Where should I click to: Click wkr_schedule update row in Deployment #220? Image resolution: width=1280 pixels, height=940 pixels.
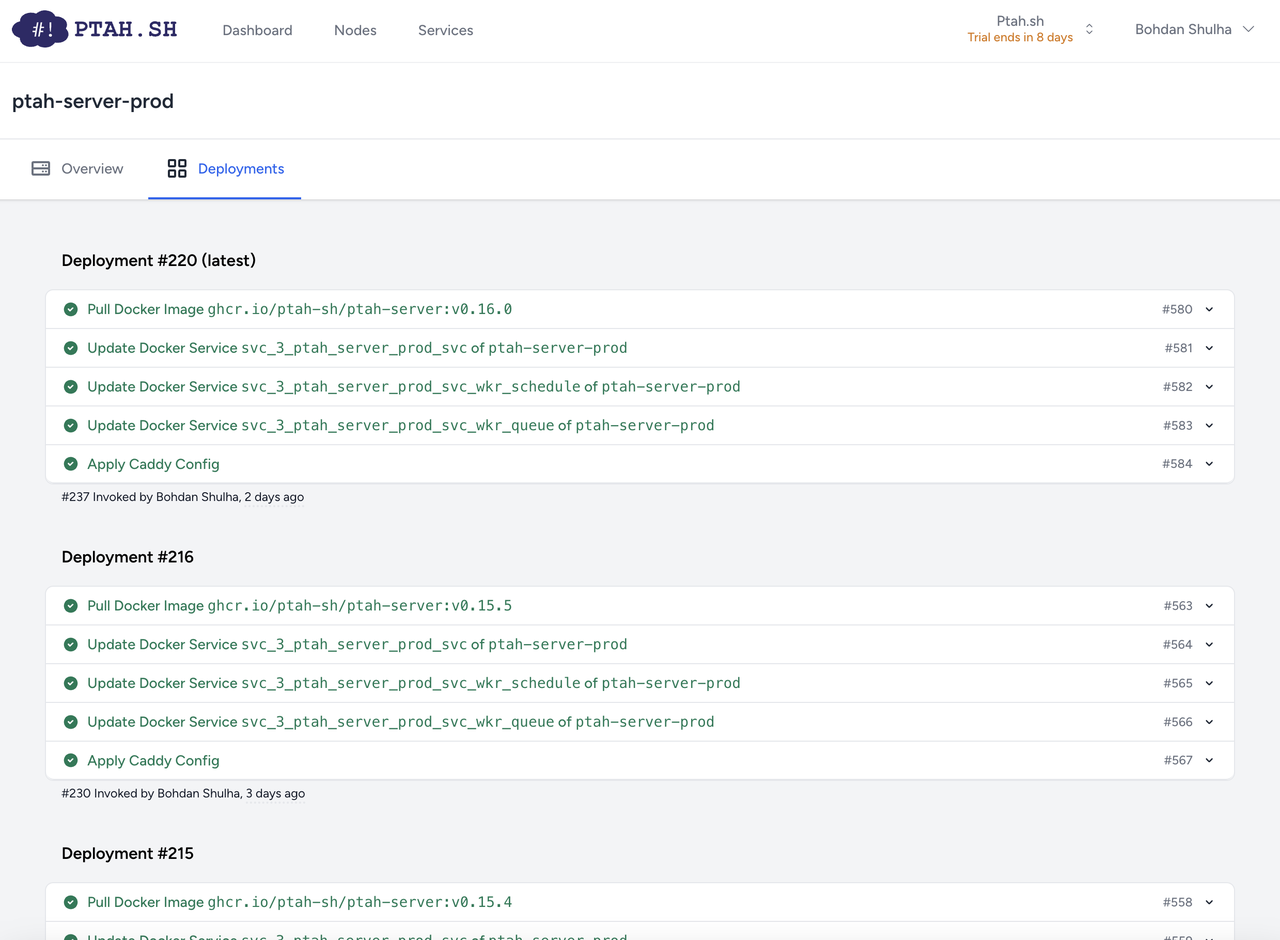coord(640,387)
